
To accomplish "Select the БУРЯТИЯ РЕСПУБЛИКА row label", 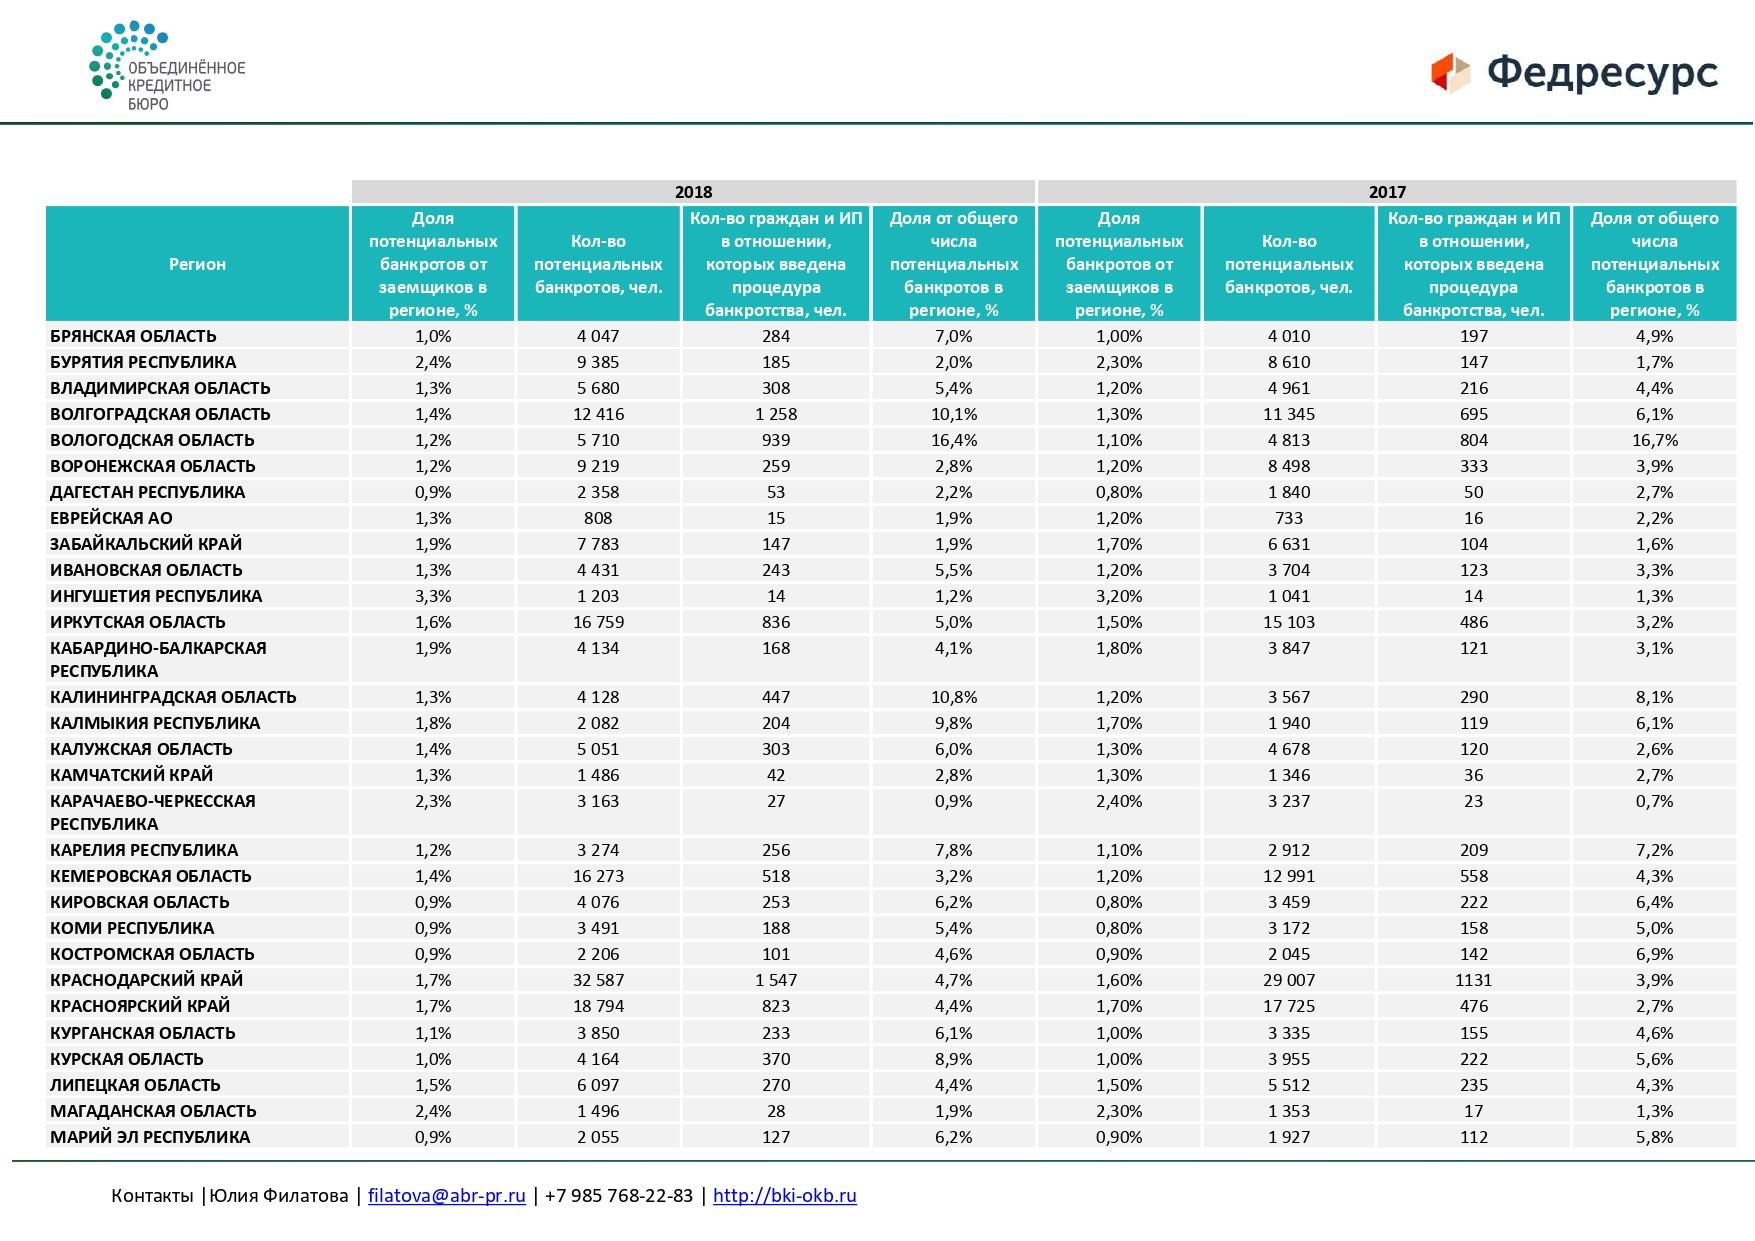I will 143,362.
